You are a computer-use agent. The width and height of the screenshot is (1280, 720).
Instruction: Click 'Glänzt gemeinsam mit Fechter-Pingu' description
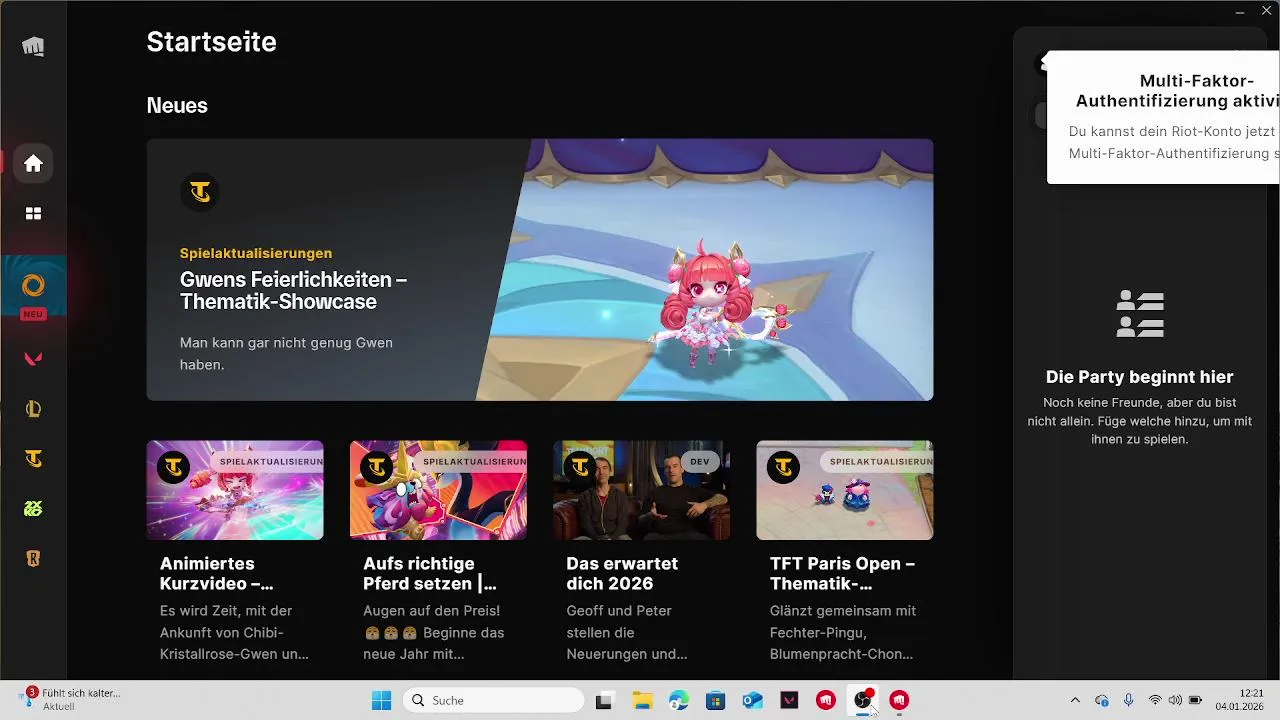pos(843,632)
